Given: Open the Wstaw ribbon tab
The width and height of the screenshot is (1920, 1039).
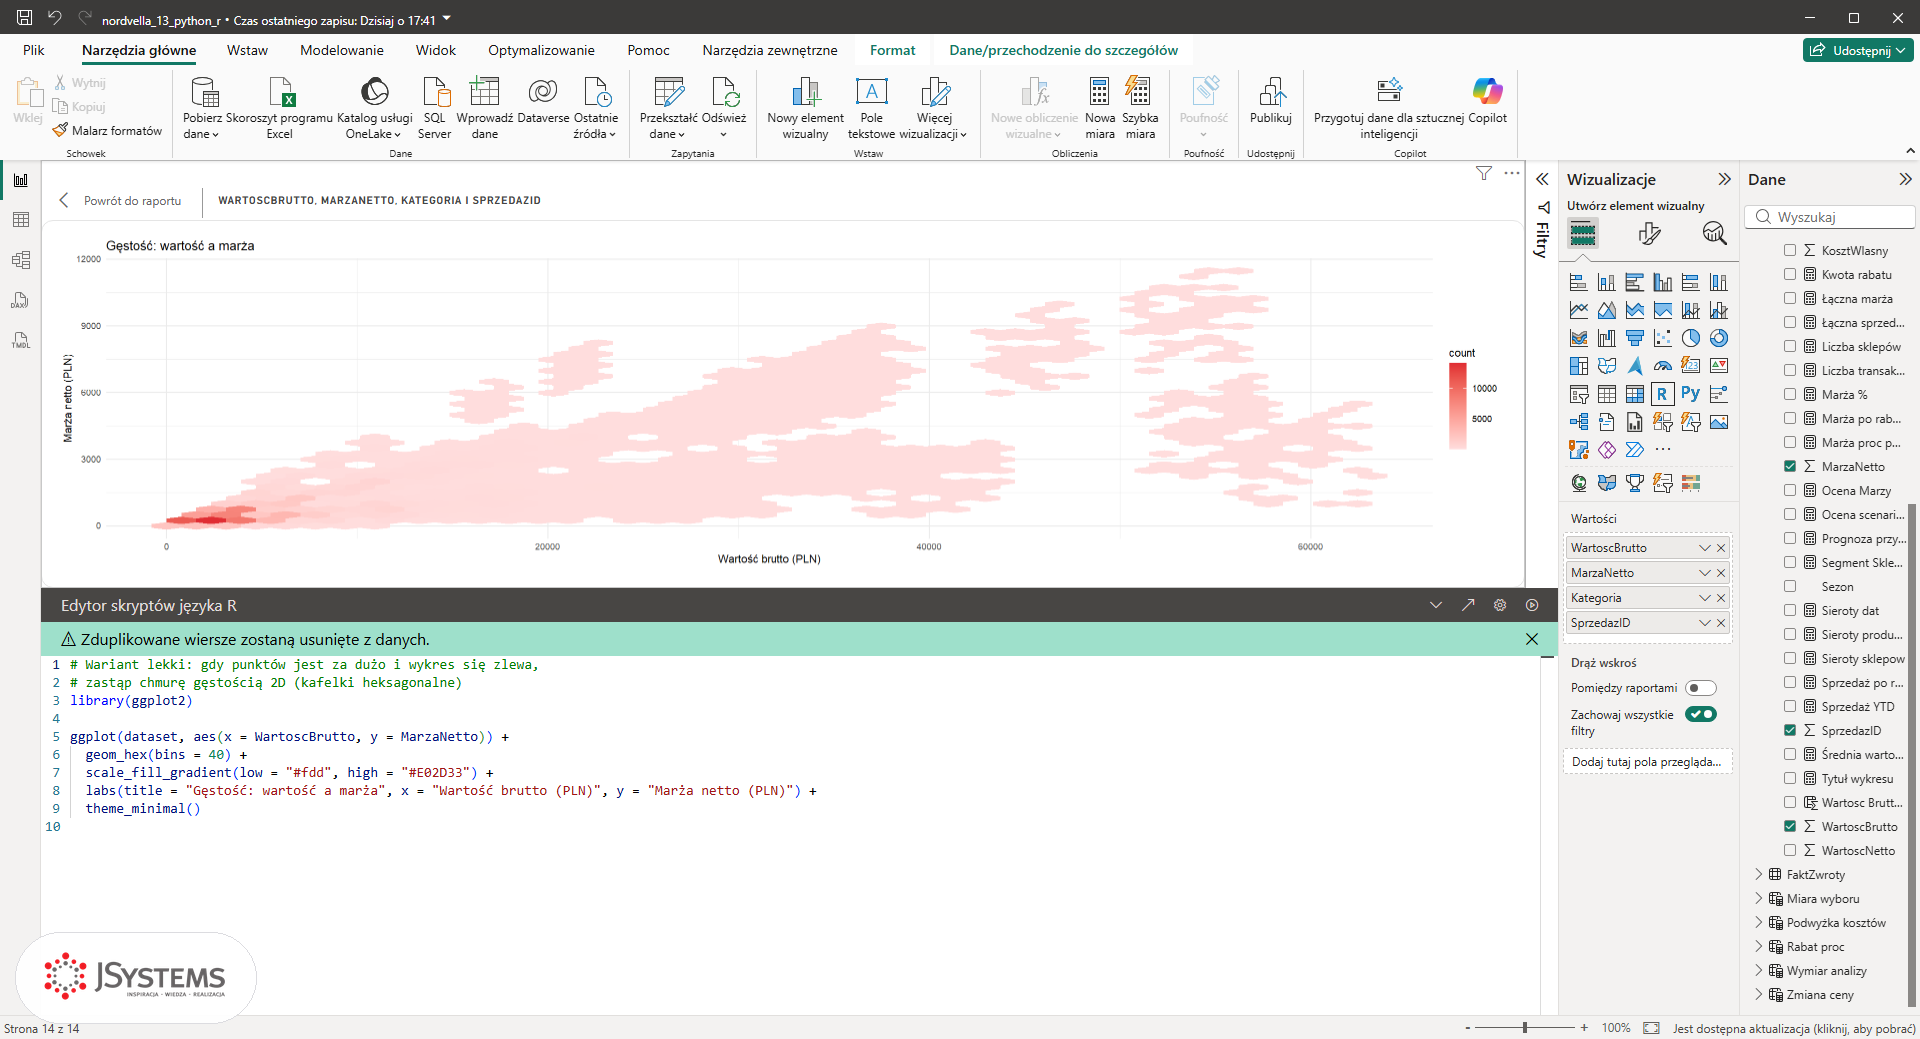Looking at the screenshot, I should (247, 50).
